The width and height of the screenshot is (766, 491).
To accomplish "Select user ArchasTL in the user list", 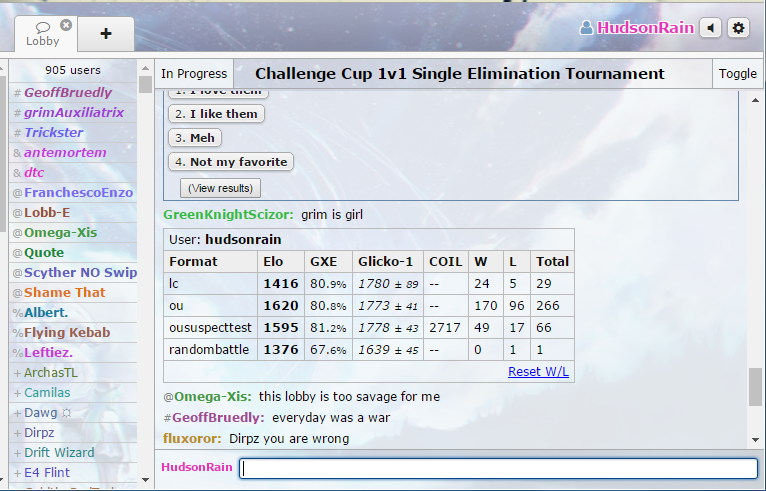I will (x=73, y=373).
